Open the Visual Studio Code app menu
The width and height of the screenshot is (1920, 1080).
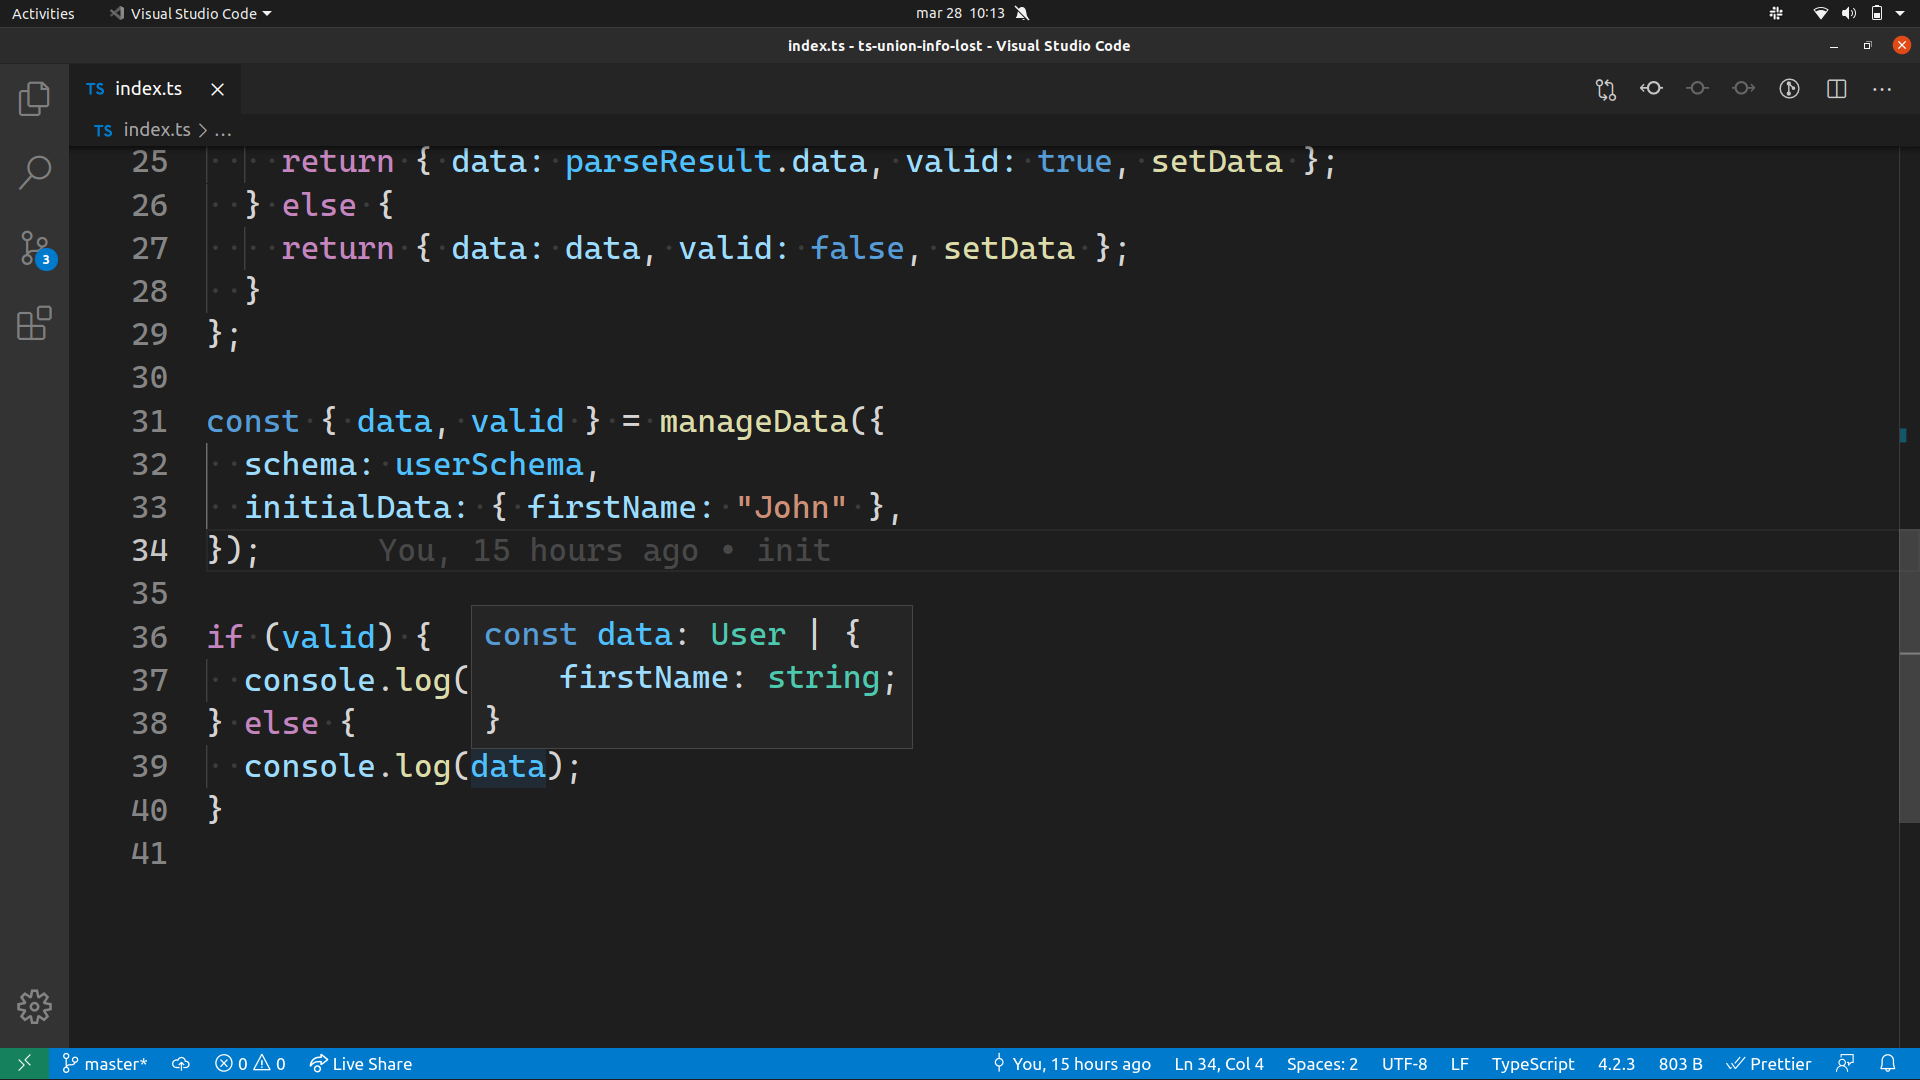point(192,13)
